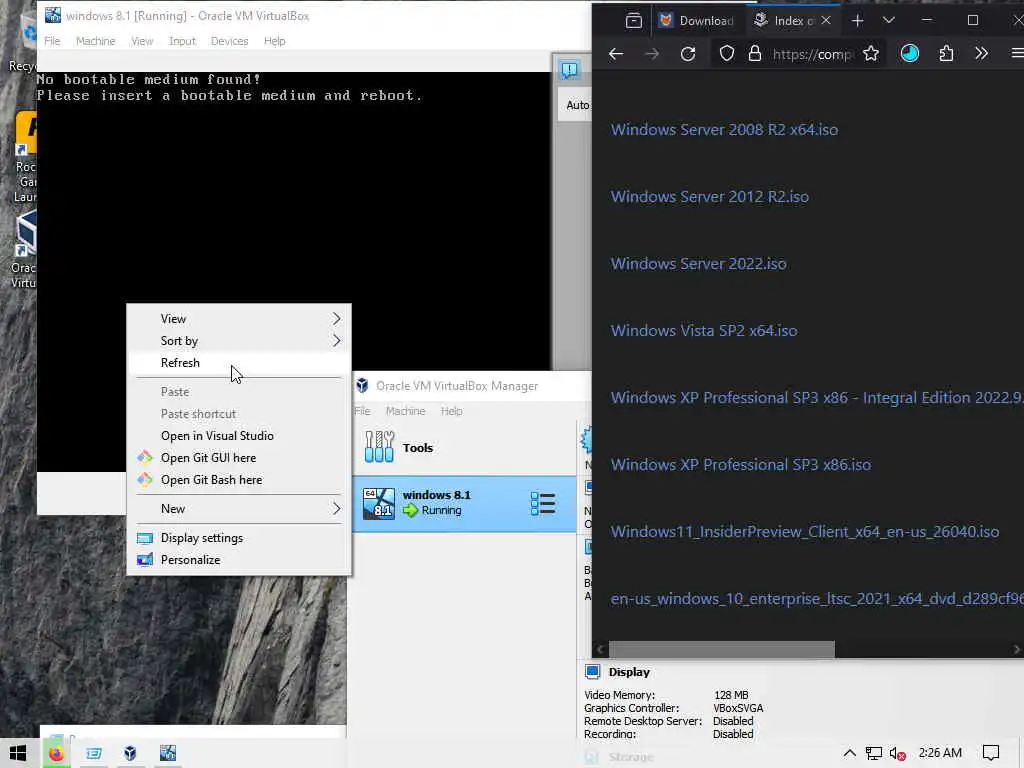The image size is (1024, 768).
Task: Open Firefox from the taskbar
Action: click(x=57, y=753)
